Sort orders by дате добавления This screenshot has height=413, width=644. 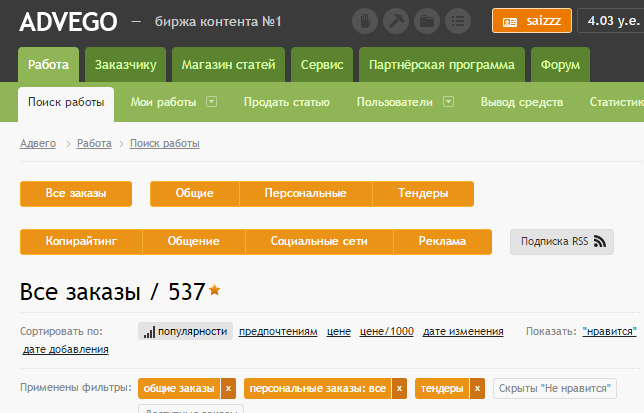65,349
